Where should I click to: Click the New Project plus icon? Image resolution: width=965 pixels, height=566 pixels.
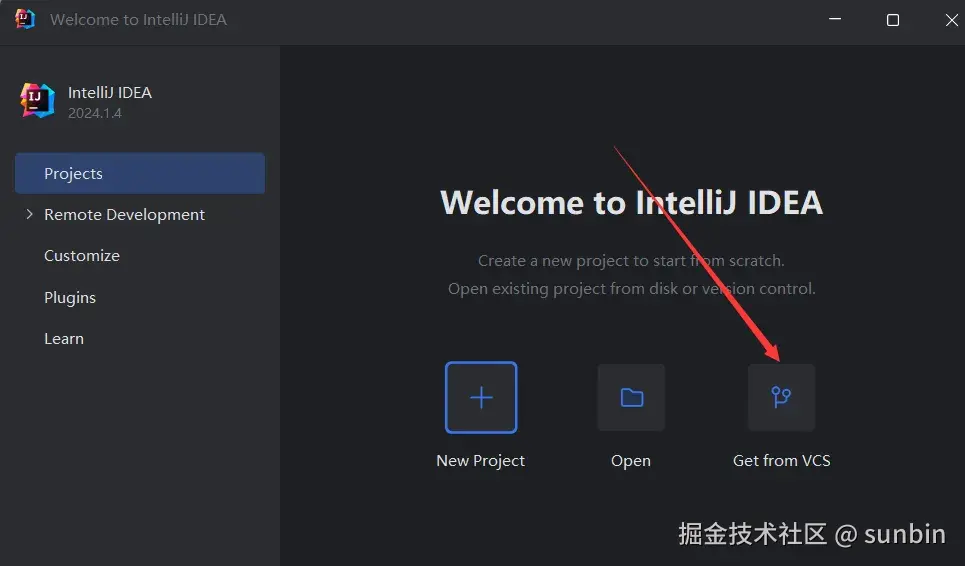pyautogui.click(x=481, y=397)
